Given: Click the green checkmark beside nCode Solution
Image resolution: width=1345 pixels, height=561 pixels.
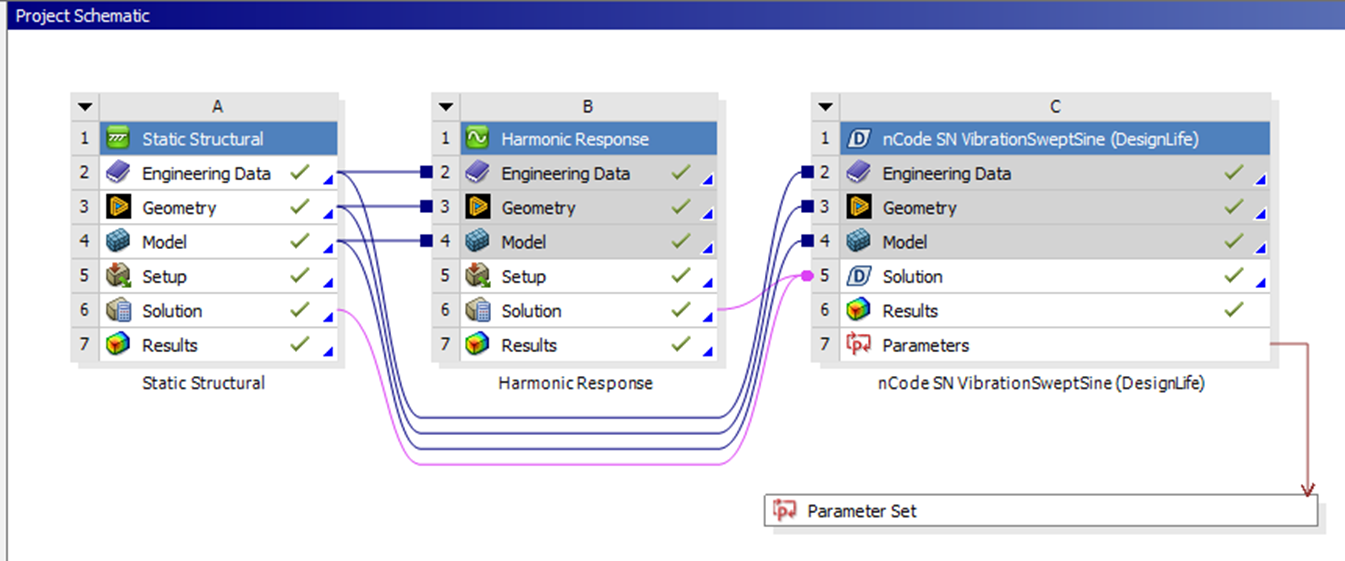Looking at the screenshot, I should (1234, 275).
